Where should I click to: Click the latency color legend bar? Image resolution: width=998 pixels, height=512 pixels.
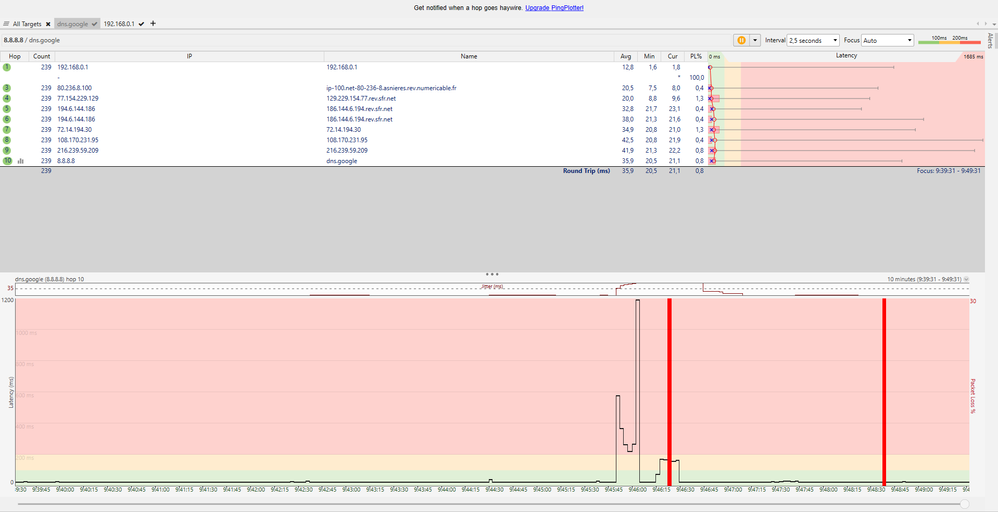[x=950, y=42]
